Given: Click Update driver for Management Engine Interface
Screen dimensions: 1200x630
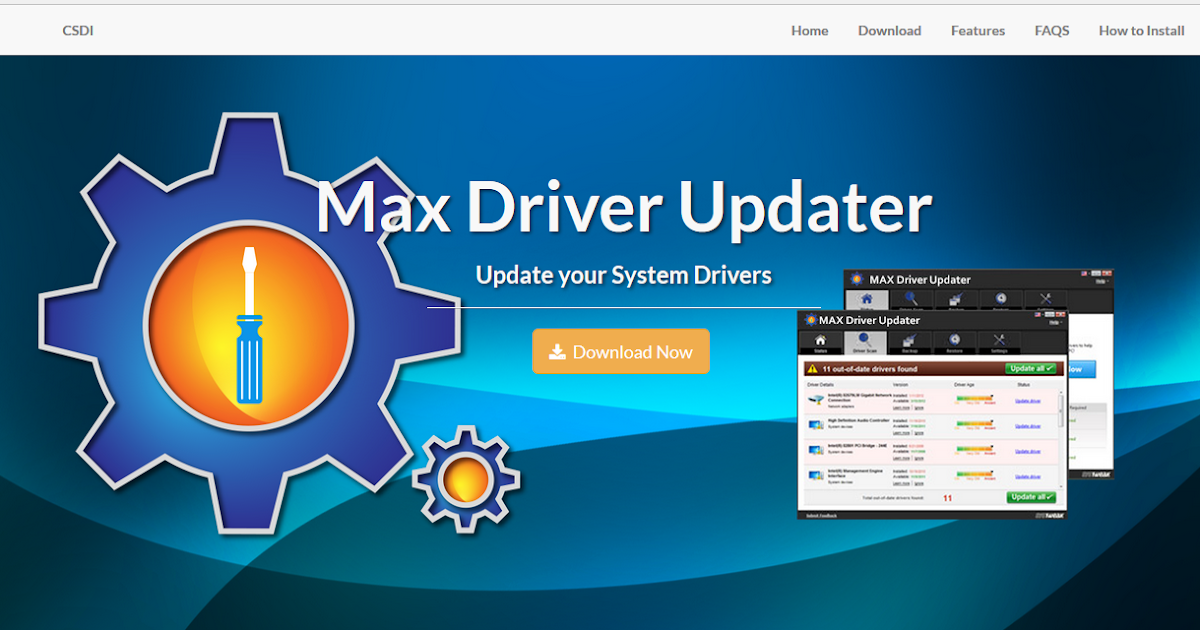Looking at the screenshot, I should 1028,476.
